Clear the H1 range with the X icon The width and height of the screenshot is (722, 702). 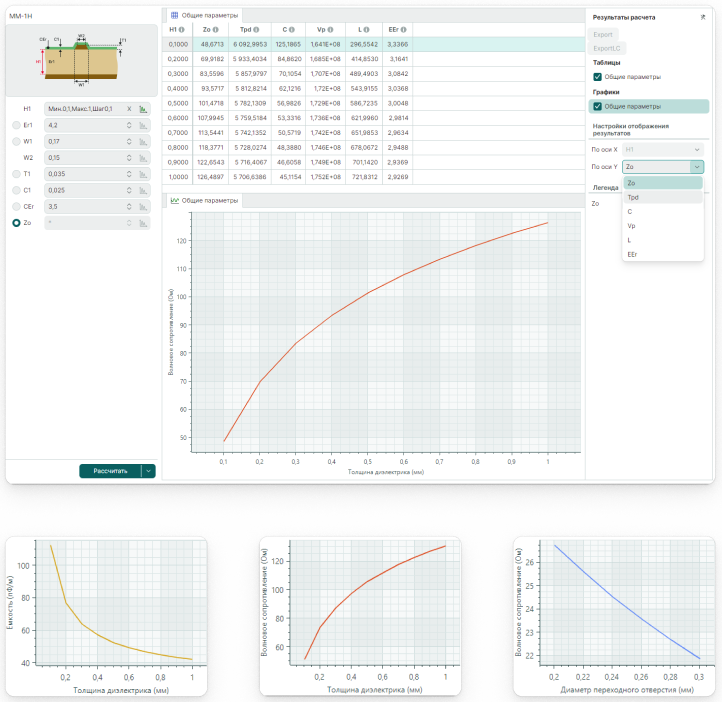coord(129,108)
